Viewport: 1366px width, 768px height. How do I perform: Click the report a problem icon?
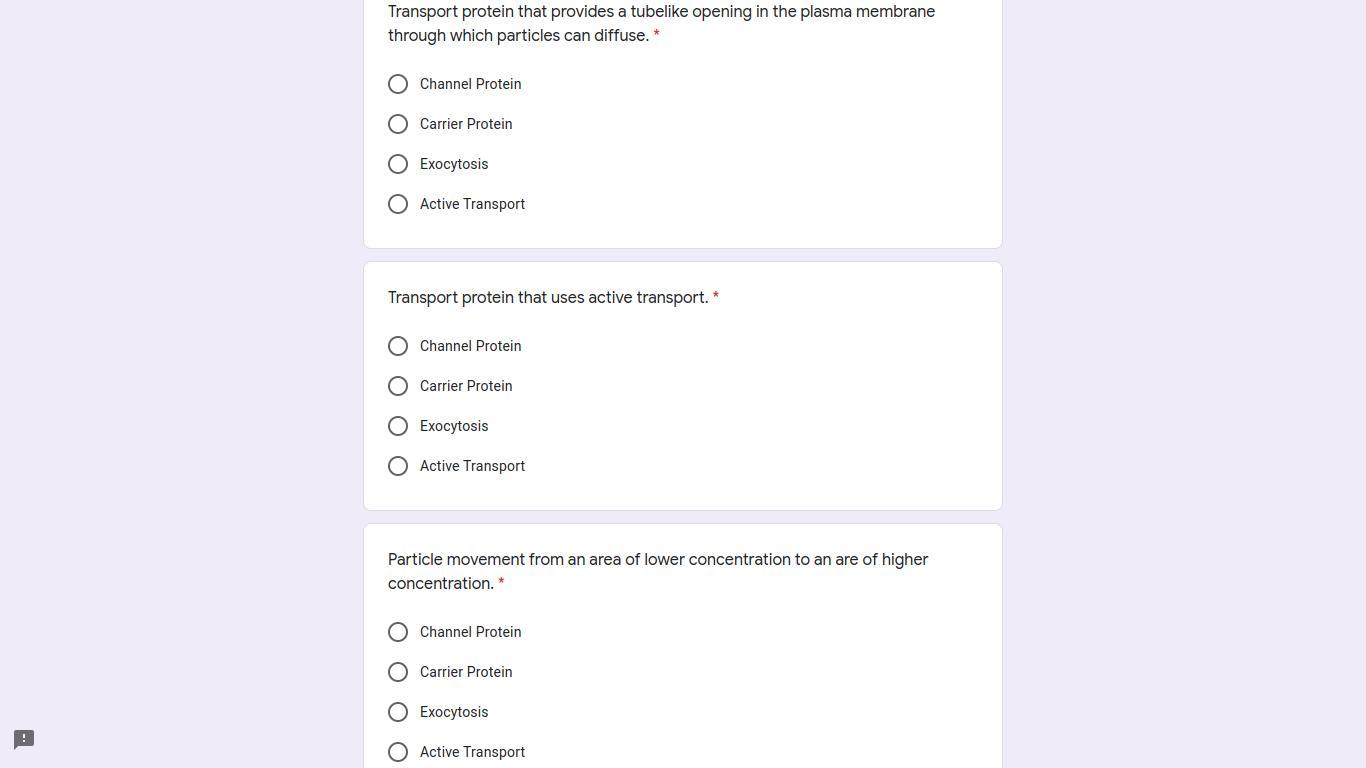click(24, 739)
